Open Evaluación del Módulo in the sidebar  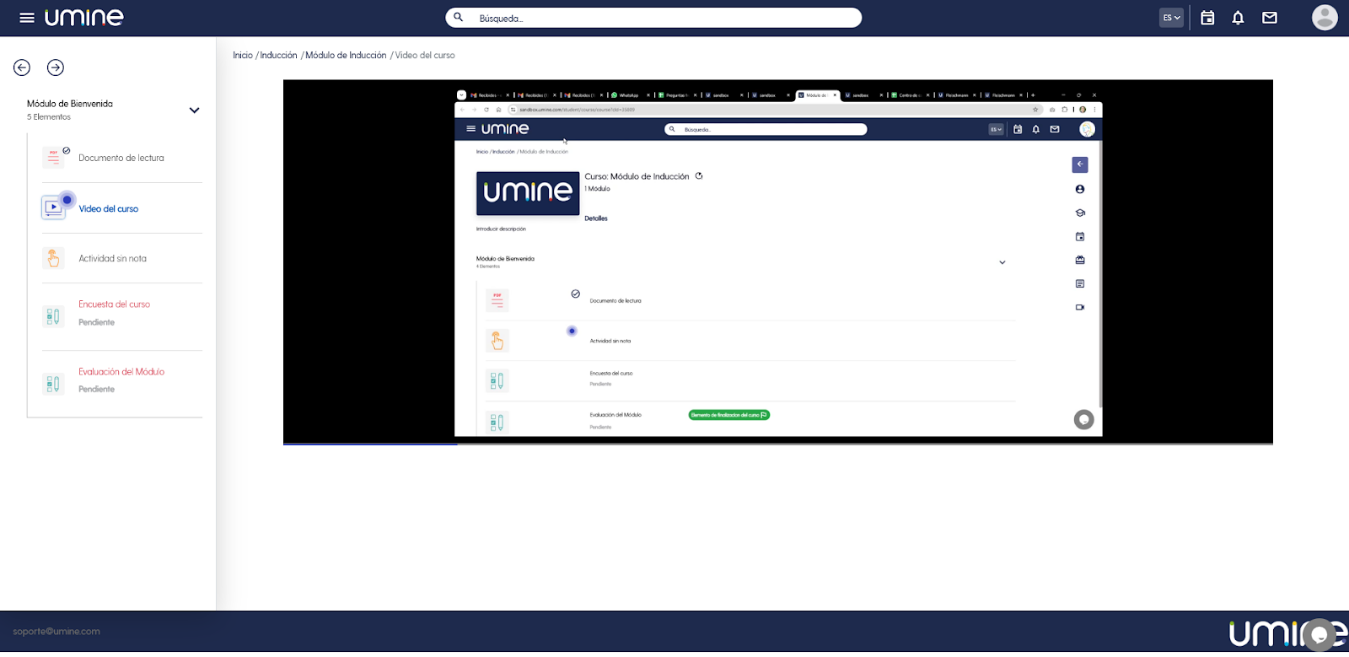tap(121, 372)
